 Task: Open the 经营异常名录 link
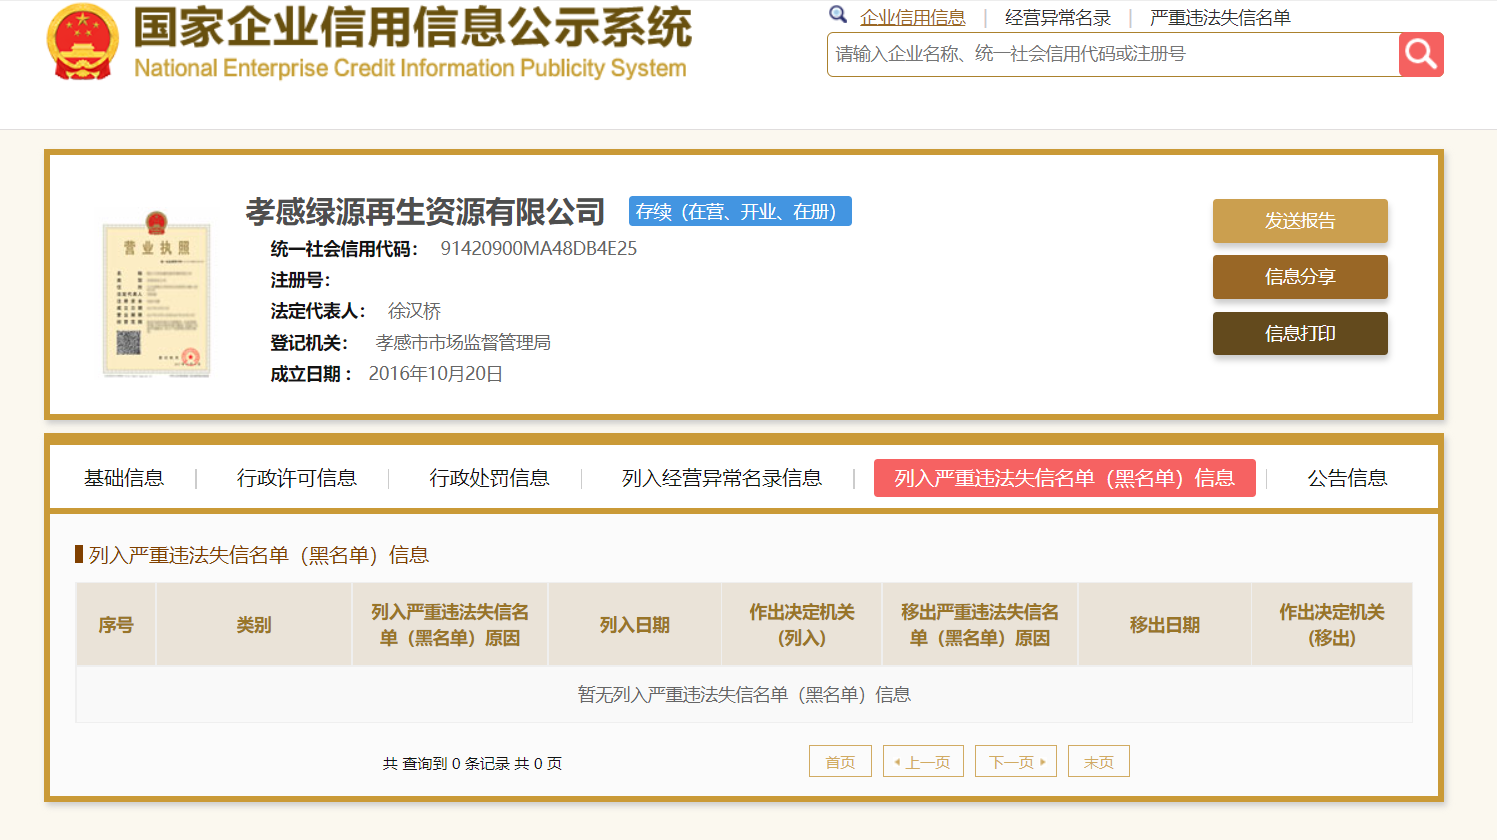tap(1058, 17)
